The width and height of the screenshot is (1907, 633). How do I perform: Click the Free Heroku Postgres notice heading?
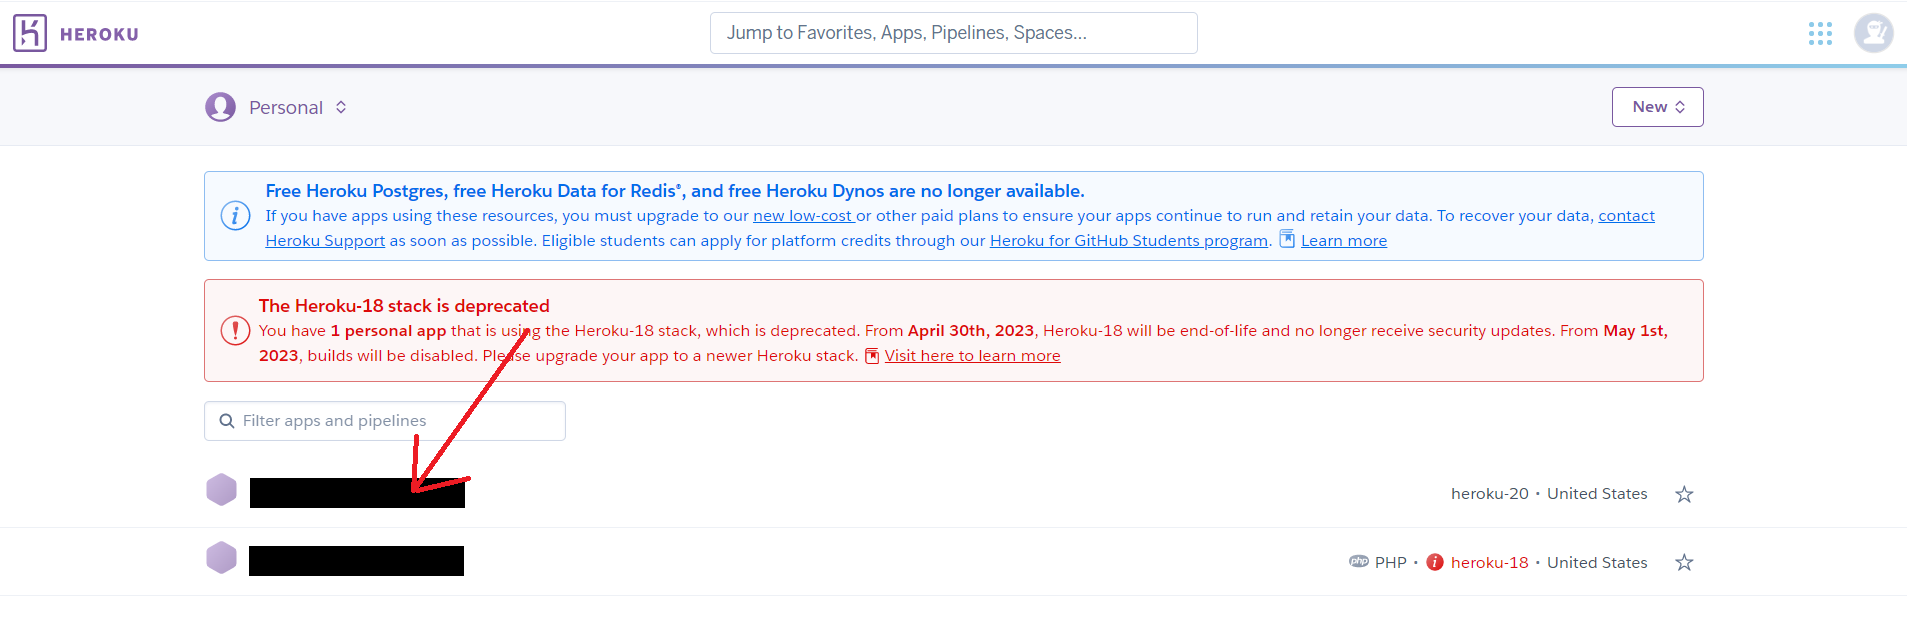point(675,191)
